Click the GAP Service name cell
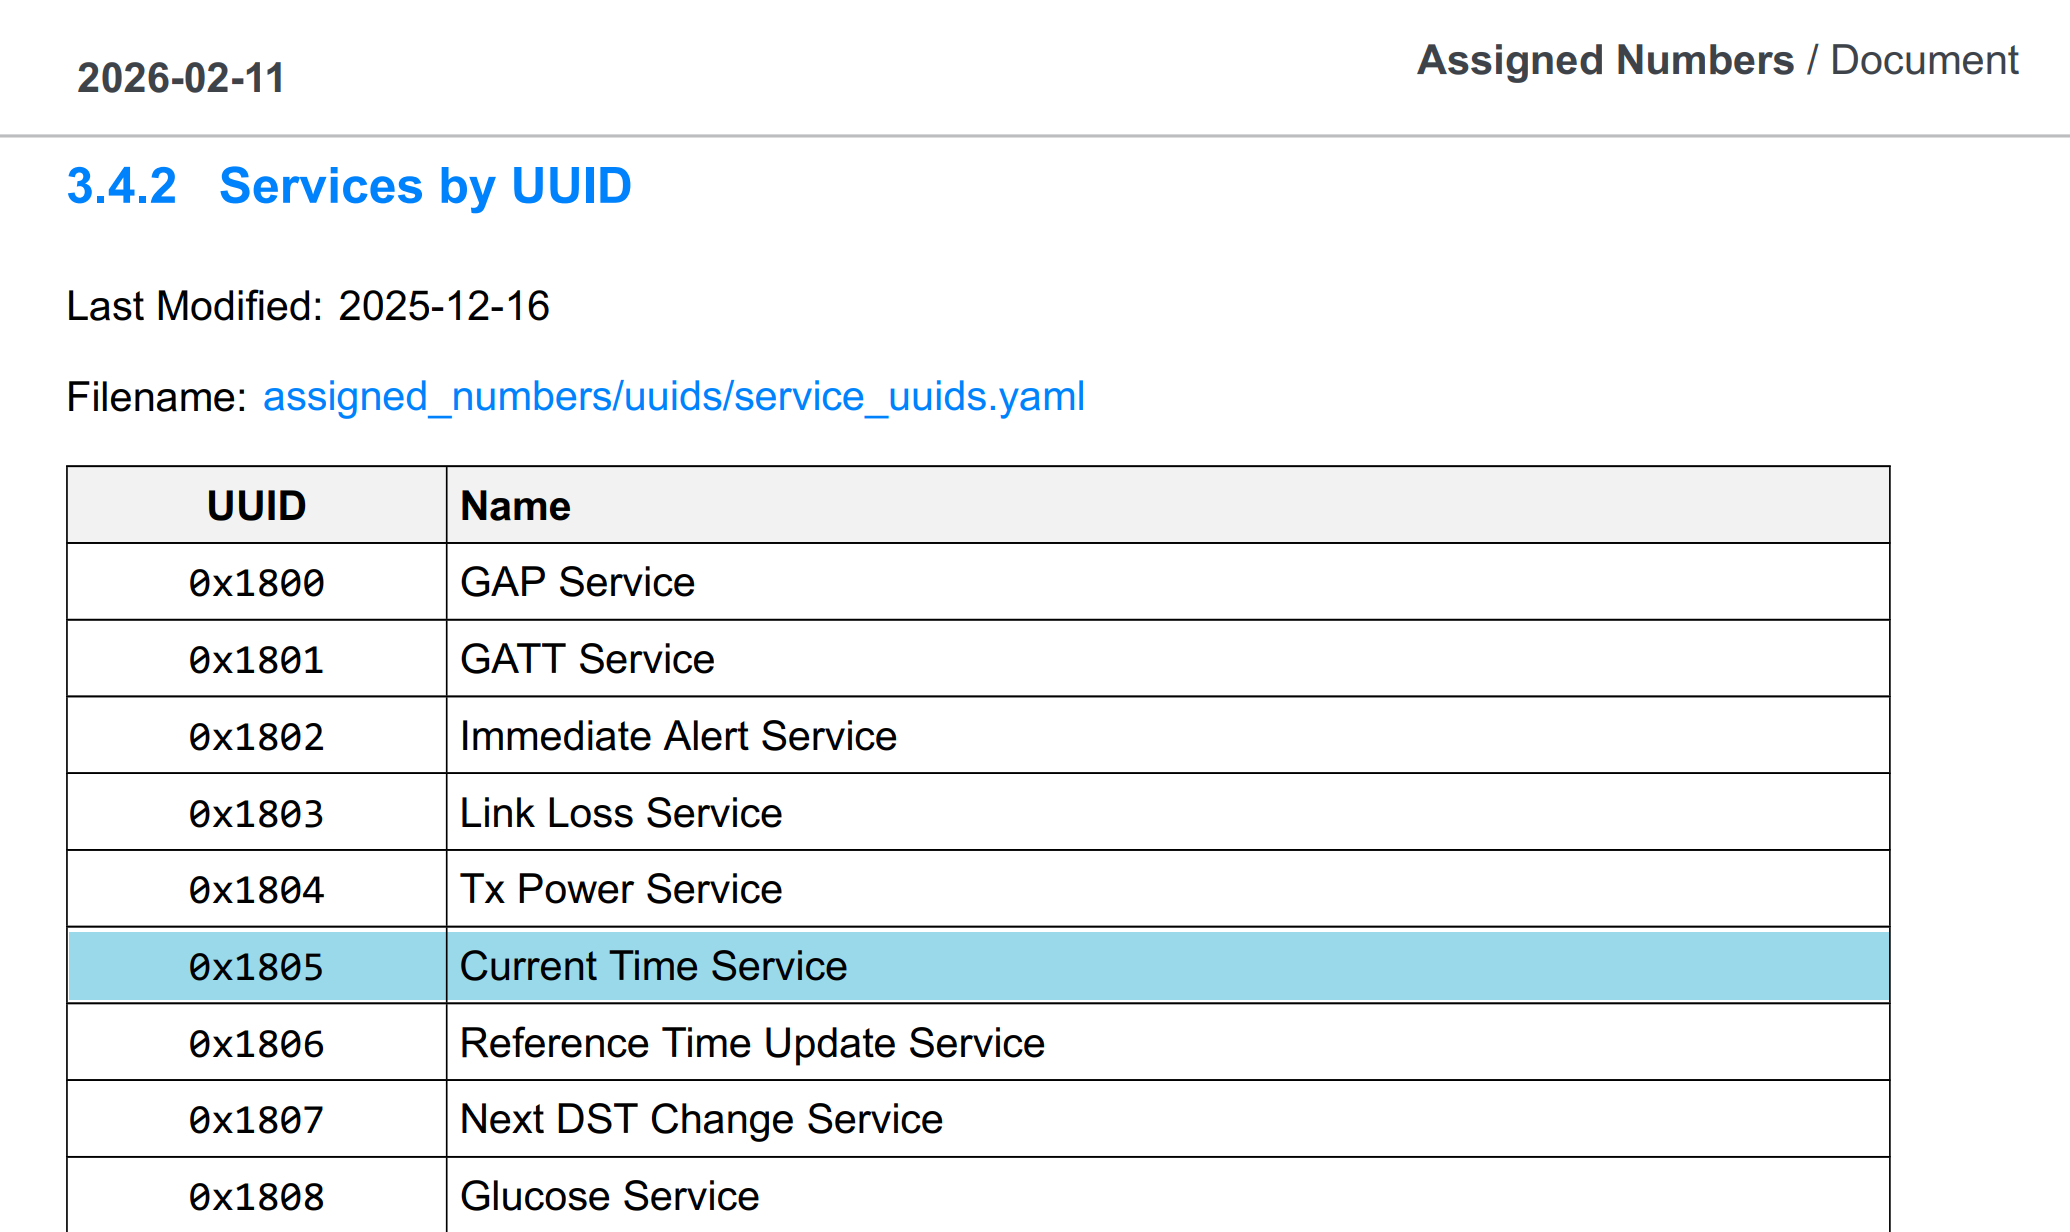The height and width of the screenshot is (1232, 2070). 577,582
